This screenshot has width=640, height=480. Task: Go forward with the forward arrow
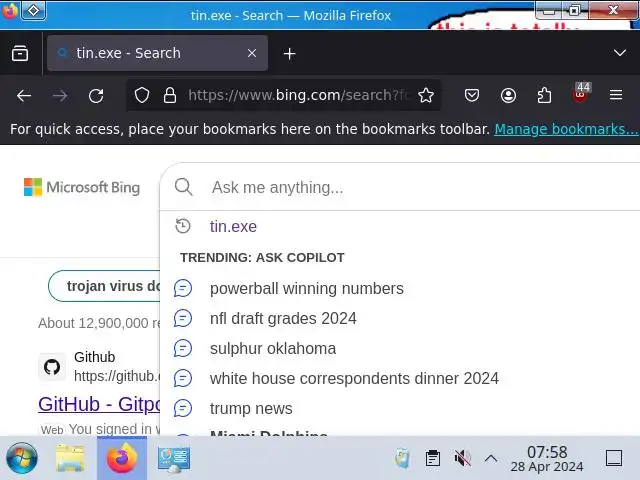tap(60, 96)
